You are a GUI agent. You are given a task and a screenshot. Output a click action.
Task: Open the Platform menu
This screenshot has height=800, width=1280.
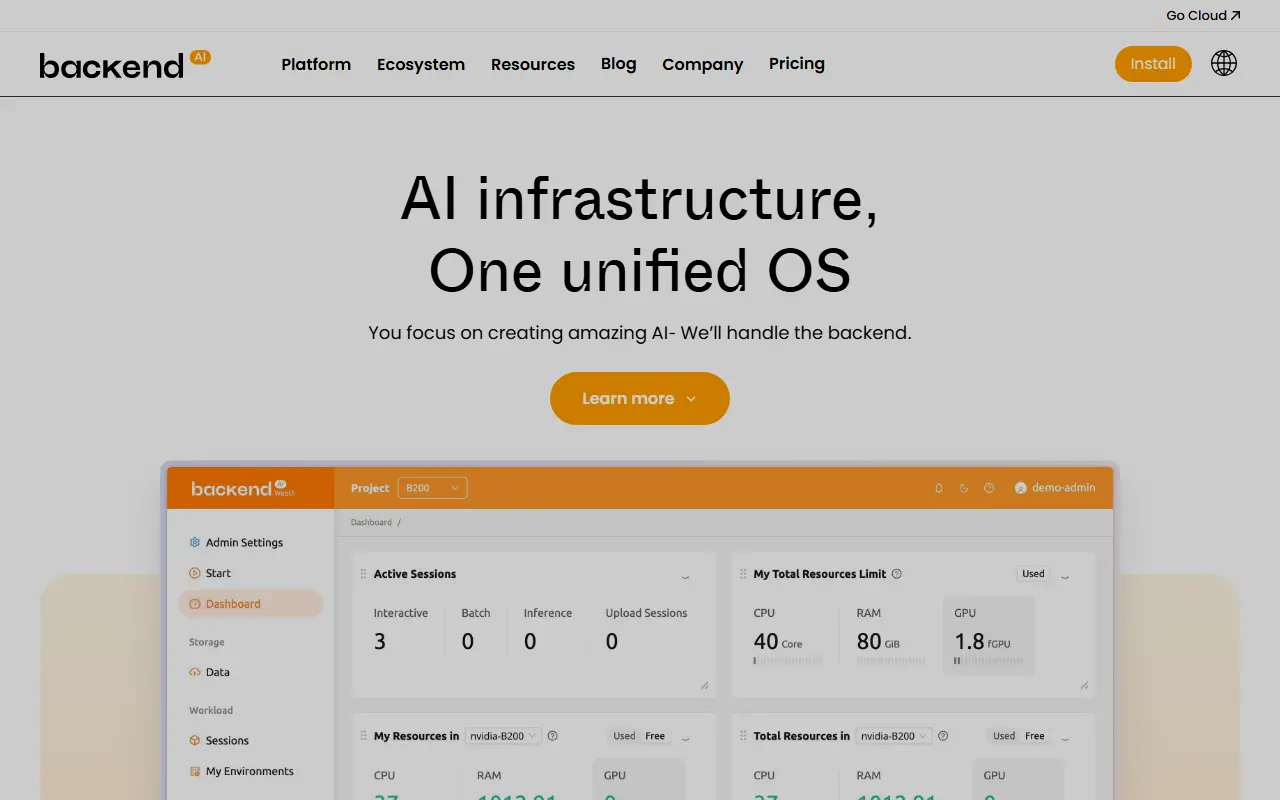click(316, 64)
